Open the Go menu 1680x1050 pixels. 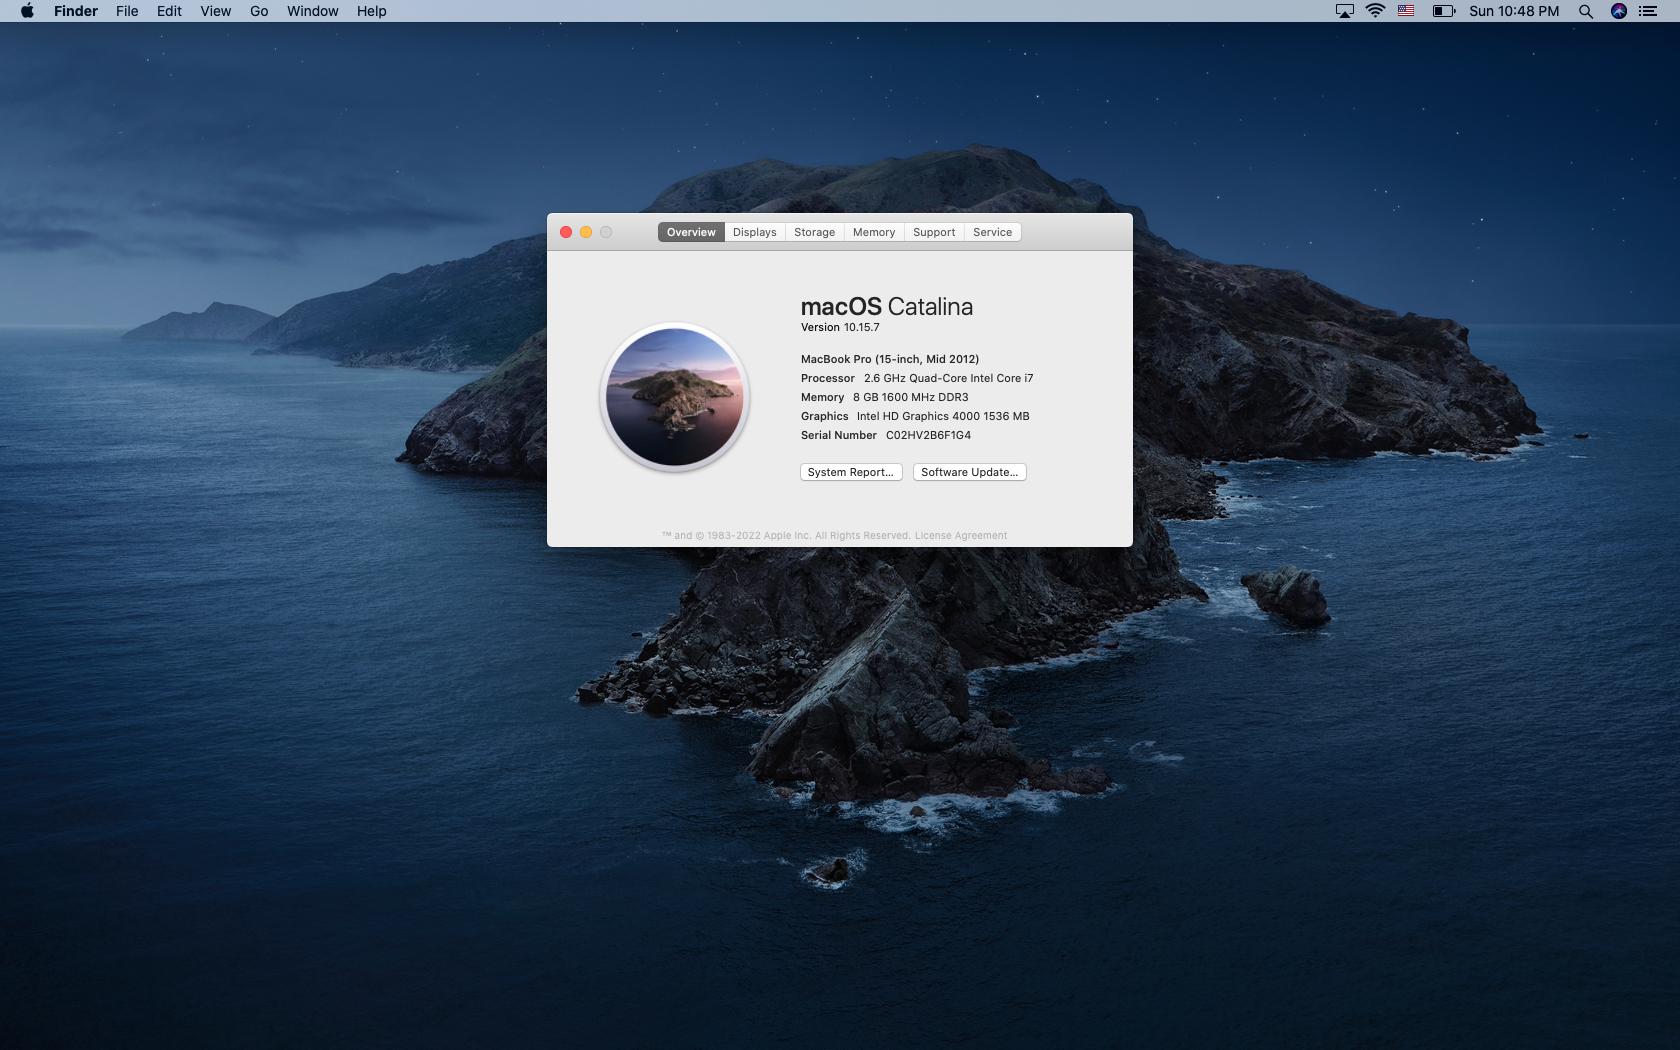click(x=259, y=11)
